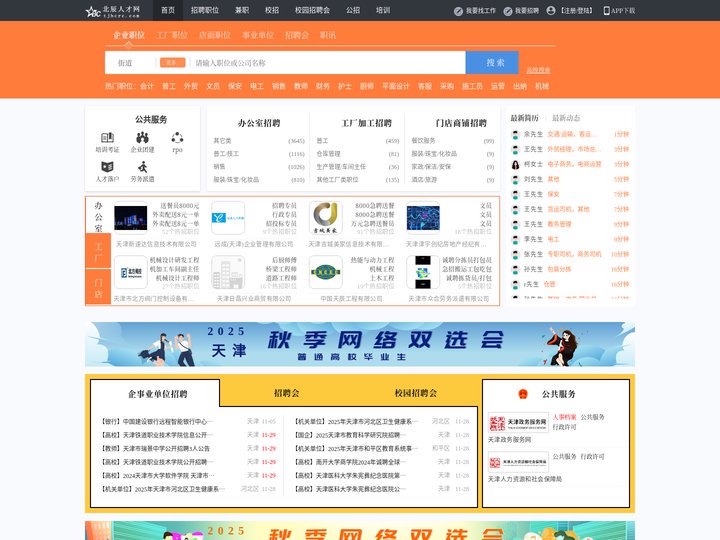Screen dimensions: 720x540
Task: Switch to the 最新动态 tab
Action: [x=566, y=118]
